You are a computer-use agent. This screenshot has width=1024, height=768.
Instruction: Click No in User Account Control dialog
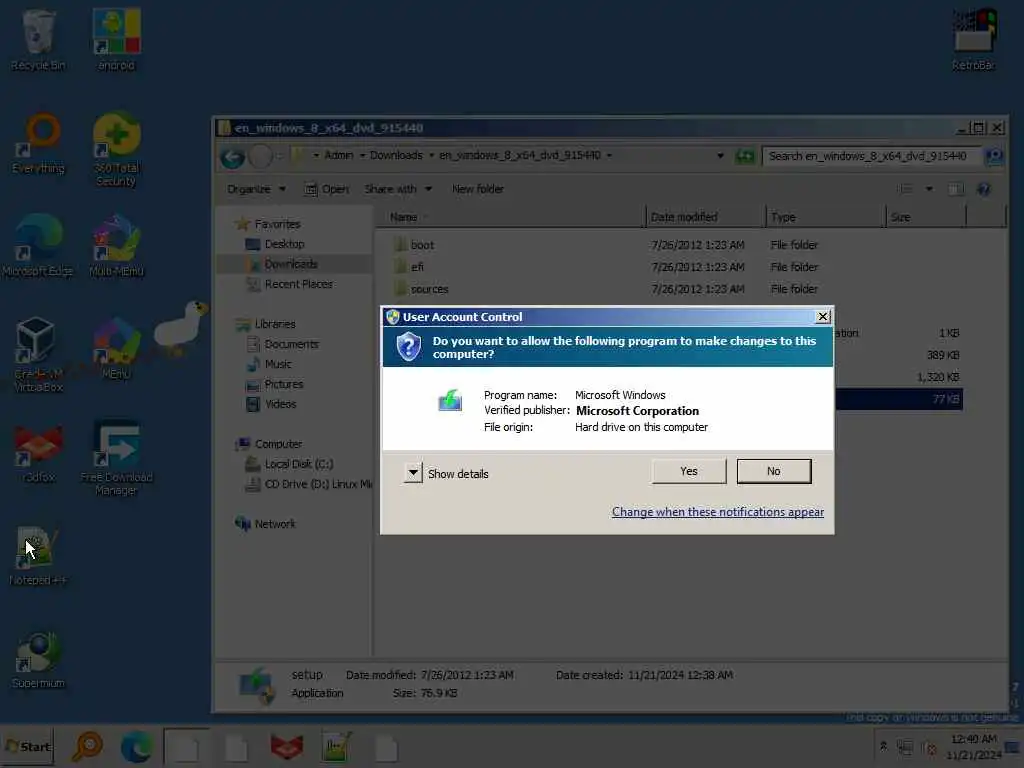(774, 471)
